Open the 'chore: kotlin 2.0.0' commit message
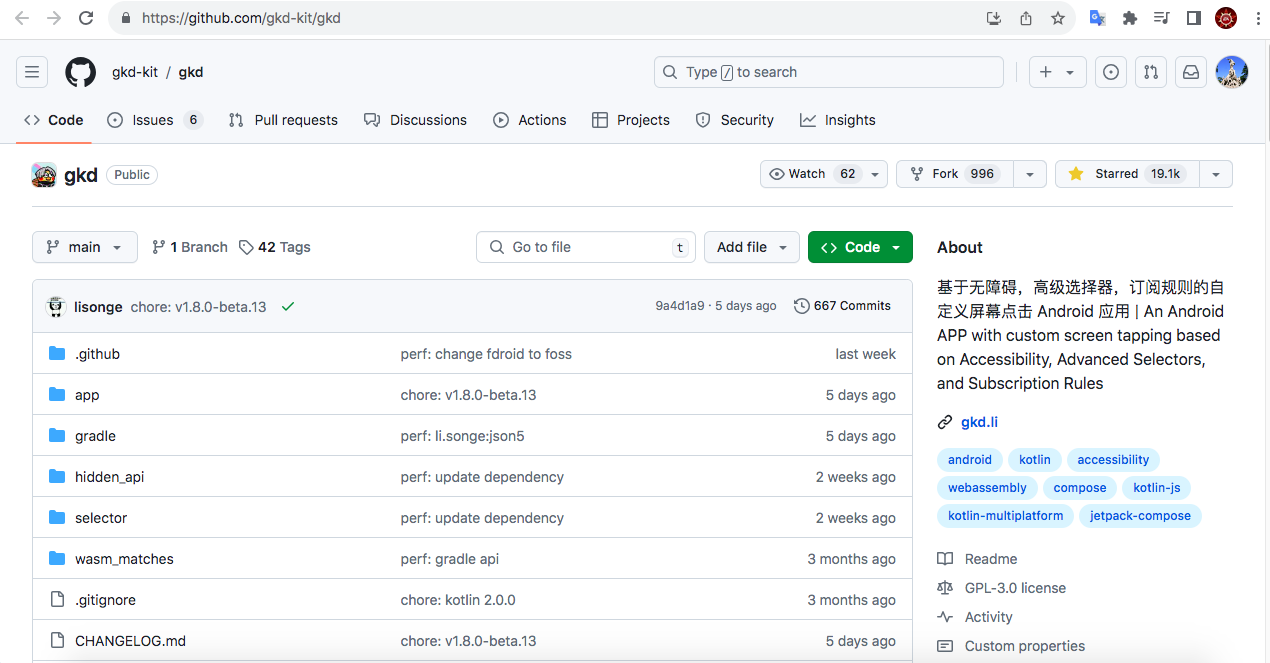This screenshot has width=1270, height=663. (458, 600)
